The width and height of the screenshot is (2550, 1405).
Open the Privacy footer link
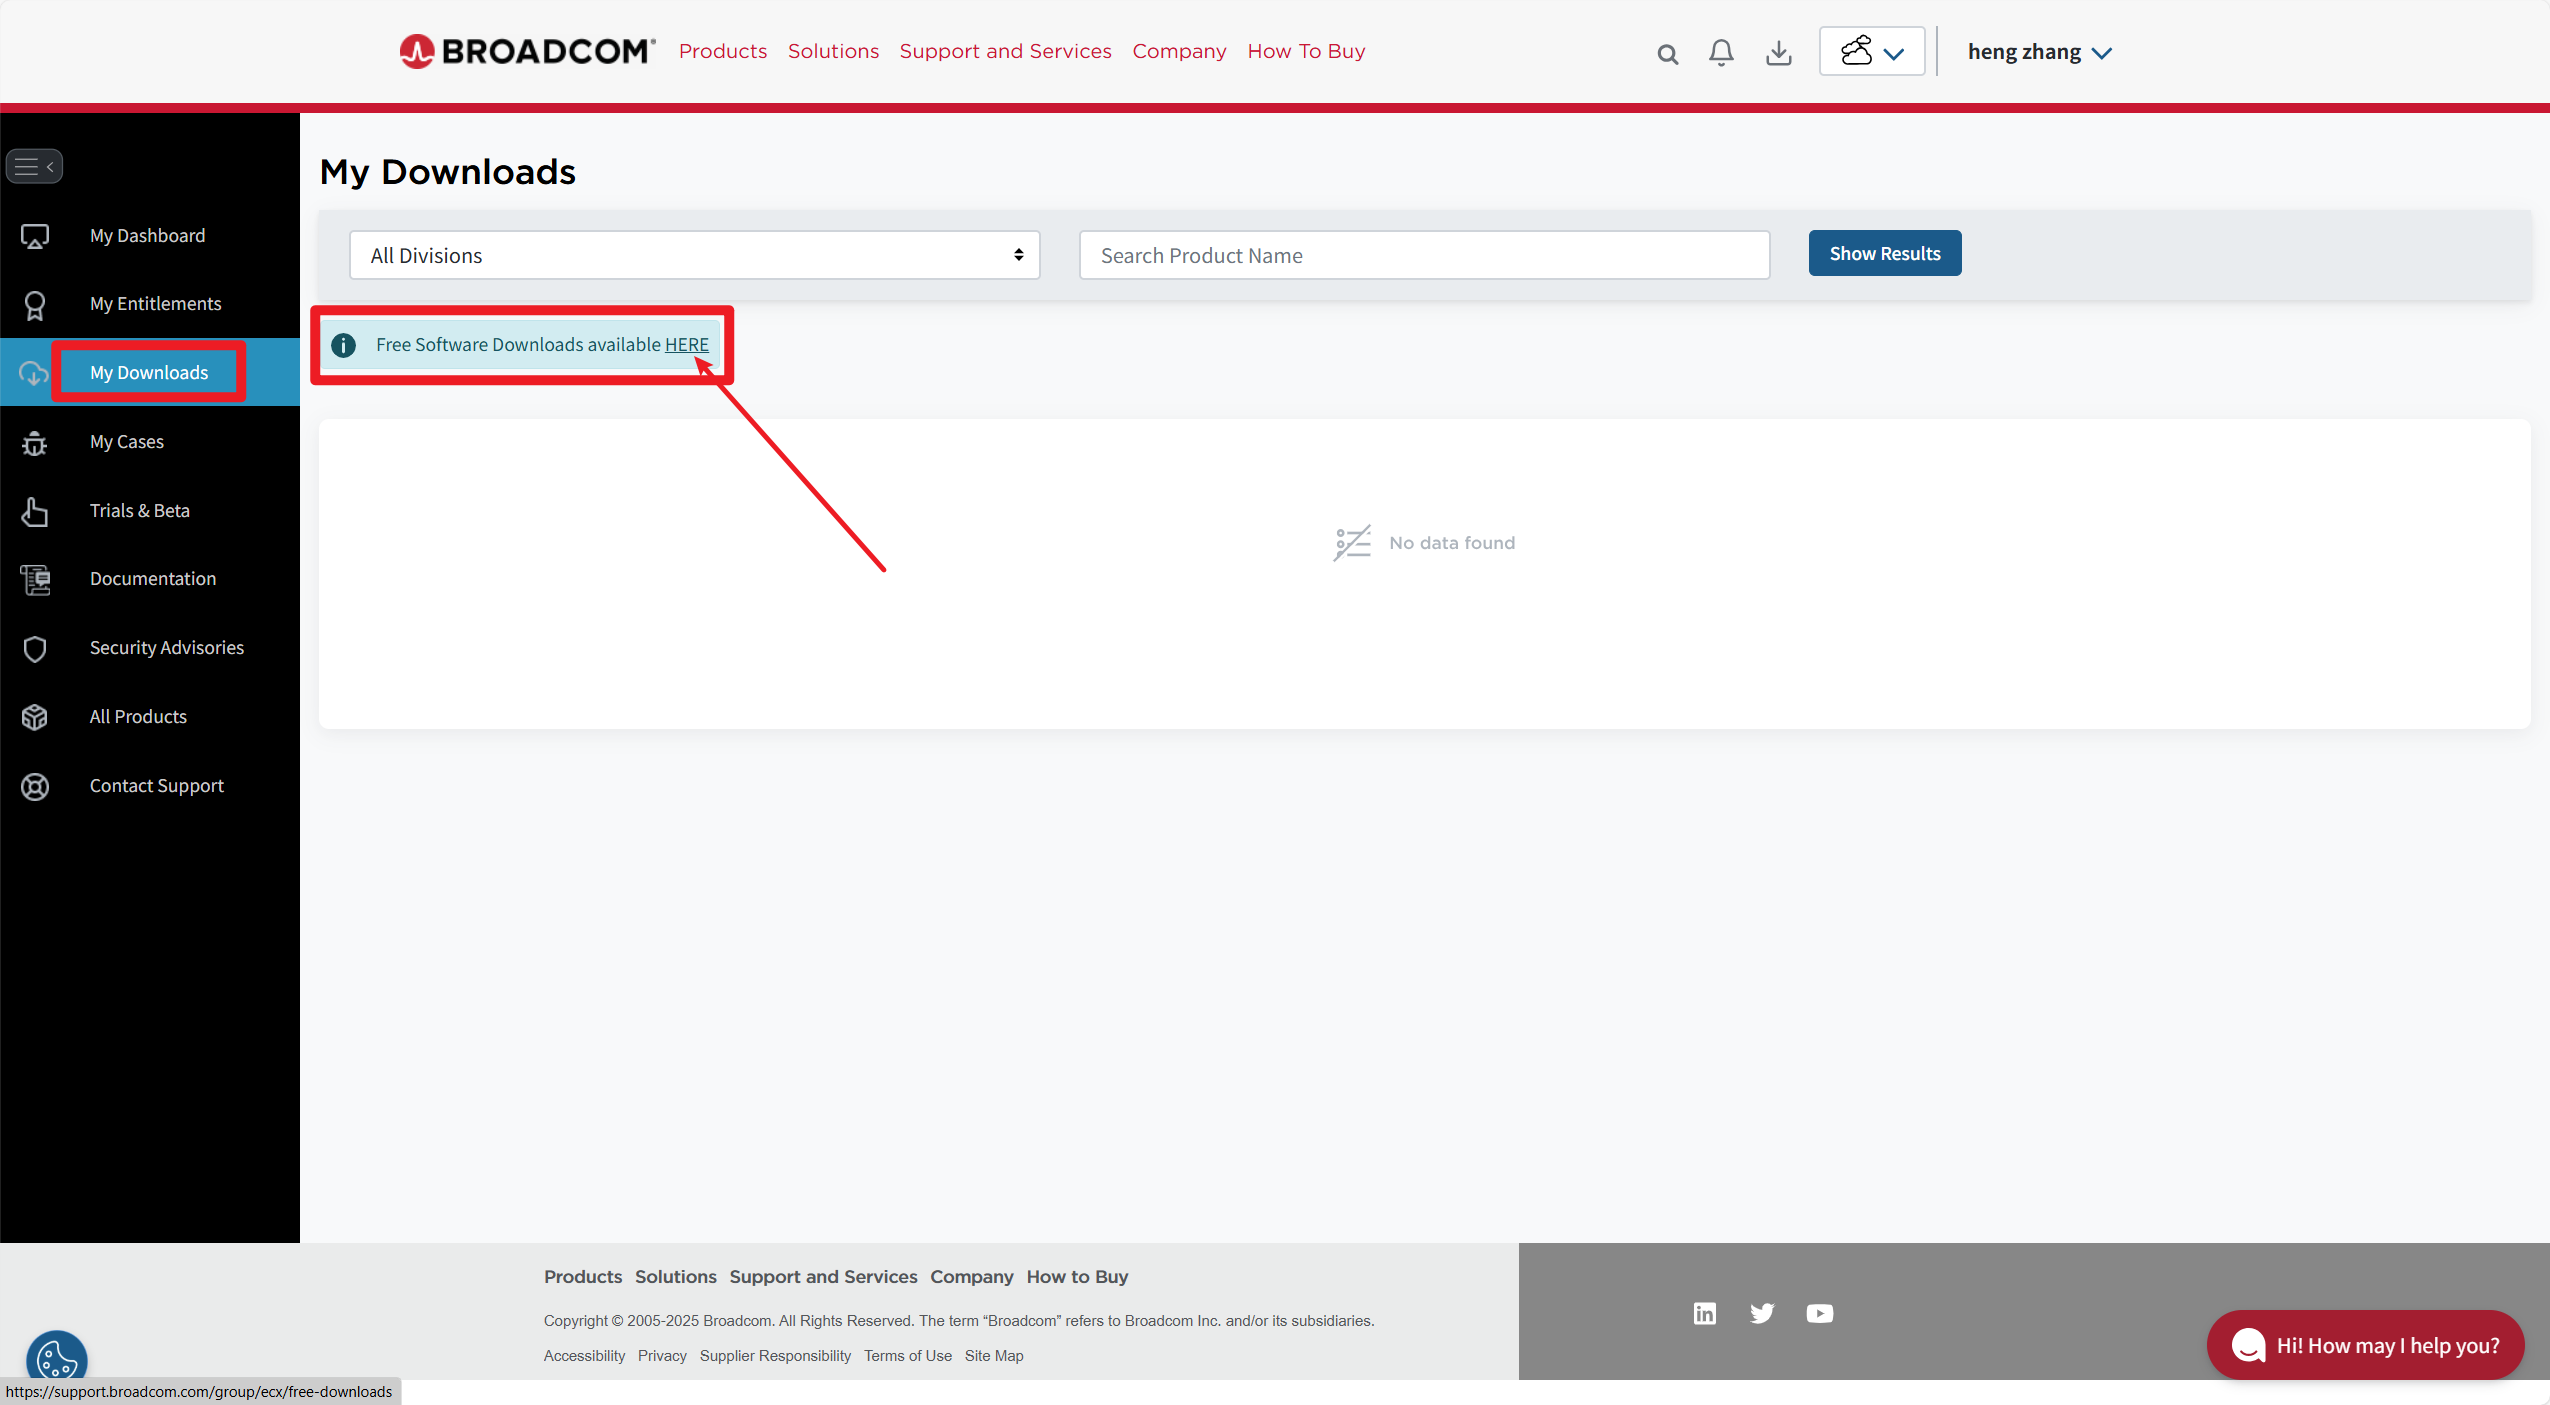pos(662,1356)
